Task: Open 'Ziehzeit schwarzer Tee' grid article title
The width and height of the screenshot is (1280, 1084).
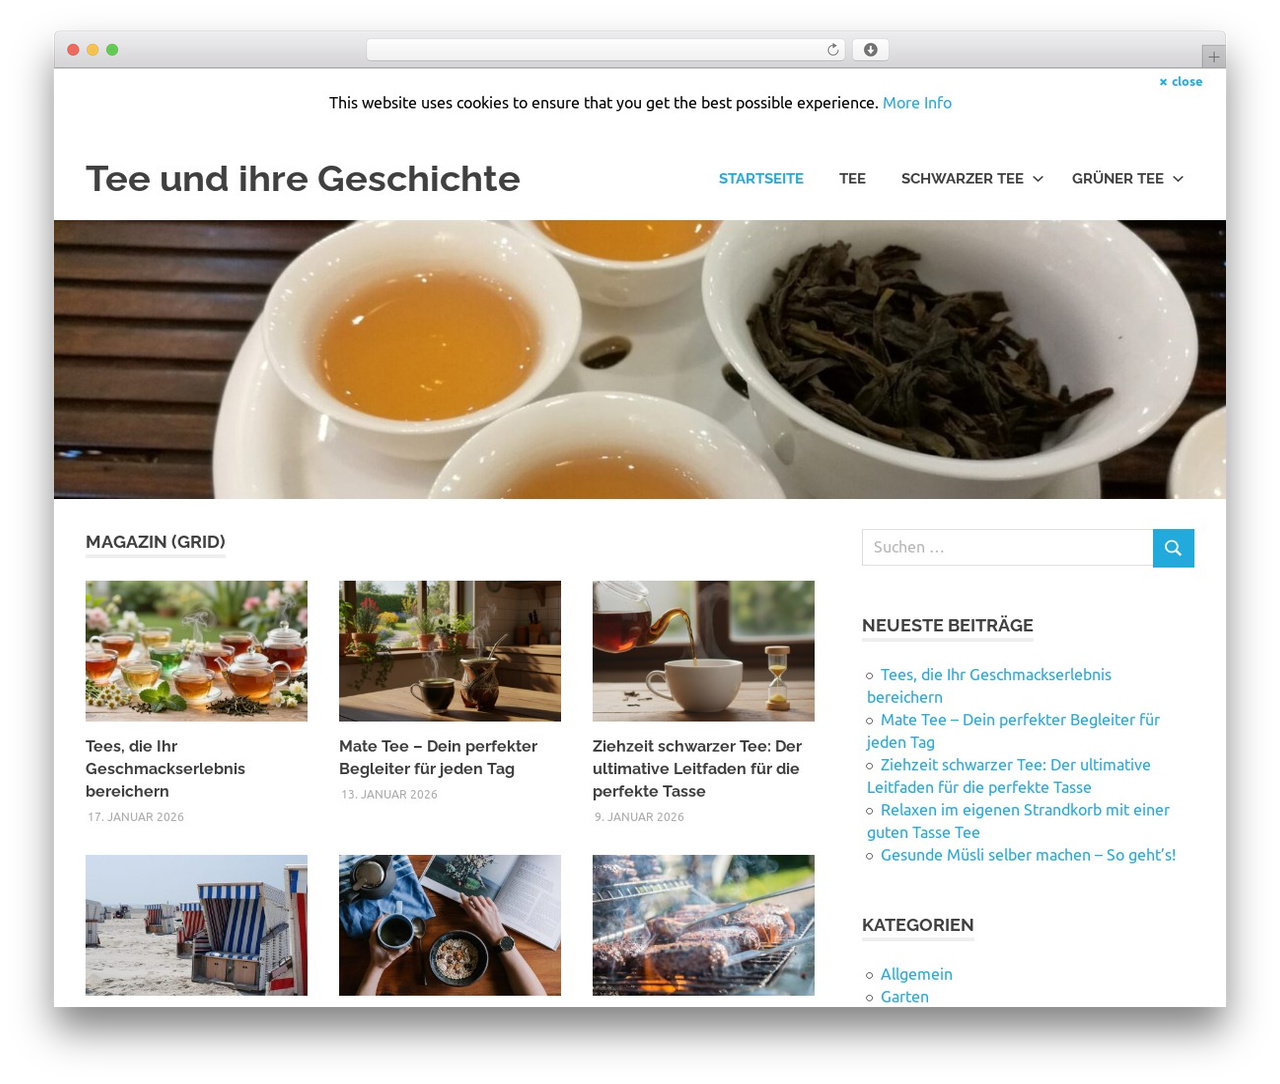Action: click(697, 769)
